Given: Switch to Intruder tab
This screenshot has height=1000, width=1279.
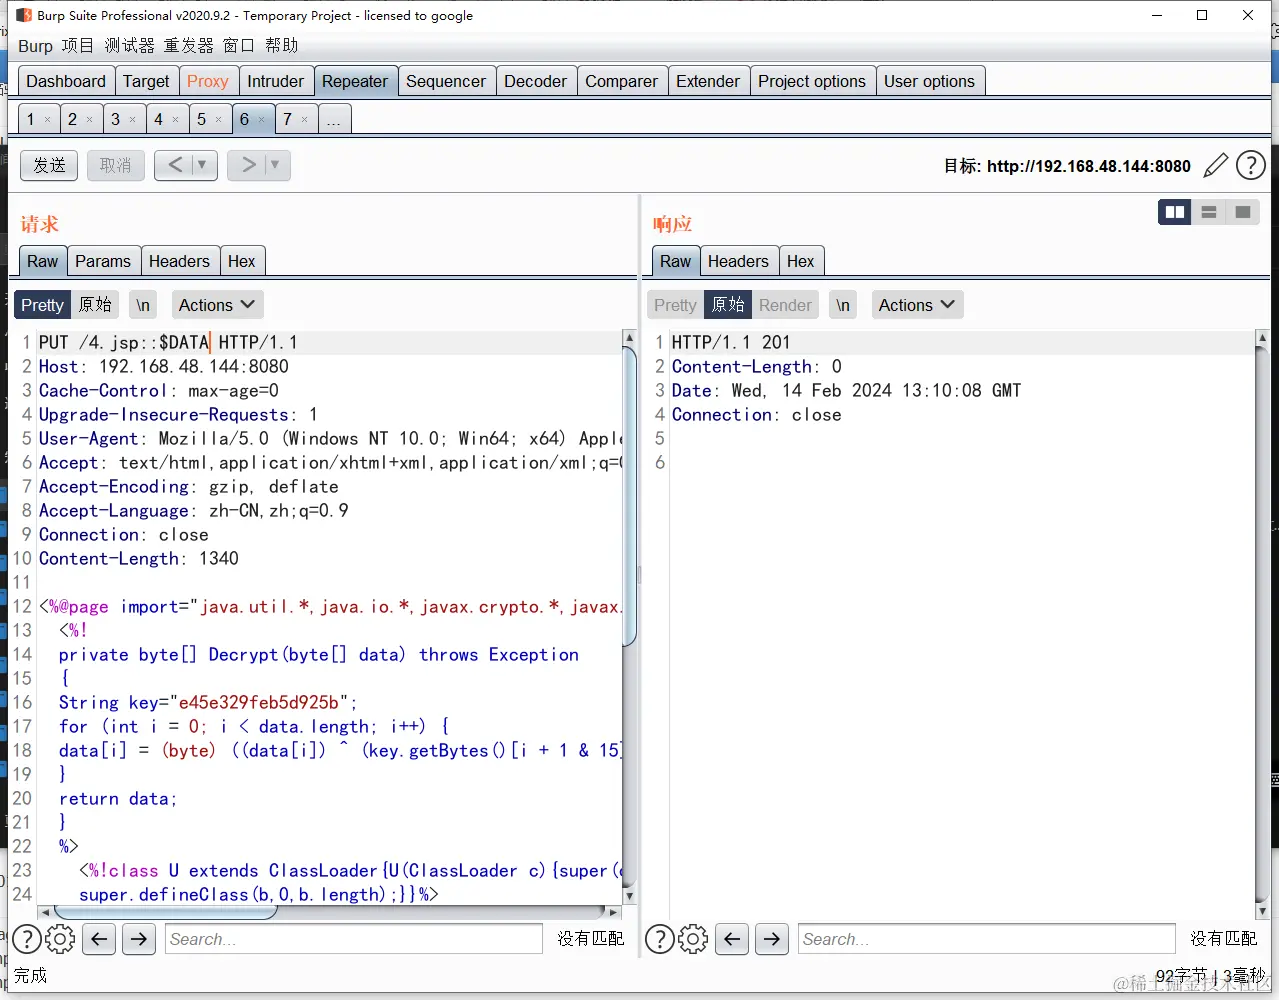Looking at the screenshot, I should [x=275, y=81].
